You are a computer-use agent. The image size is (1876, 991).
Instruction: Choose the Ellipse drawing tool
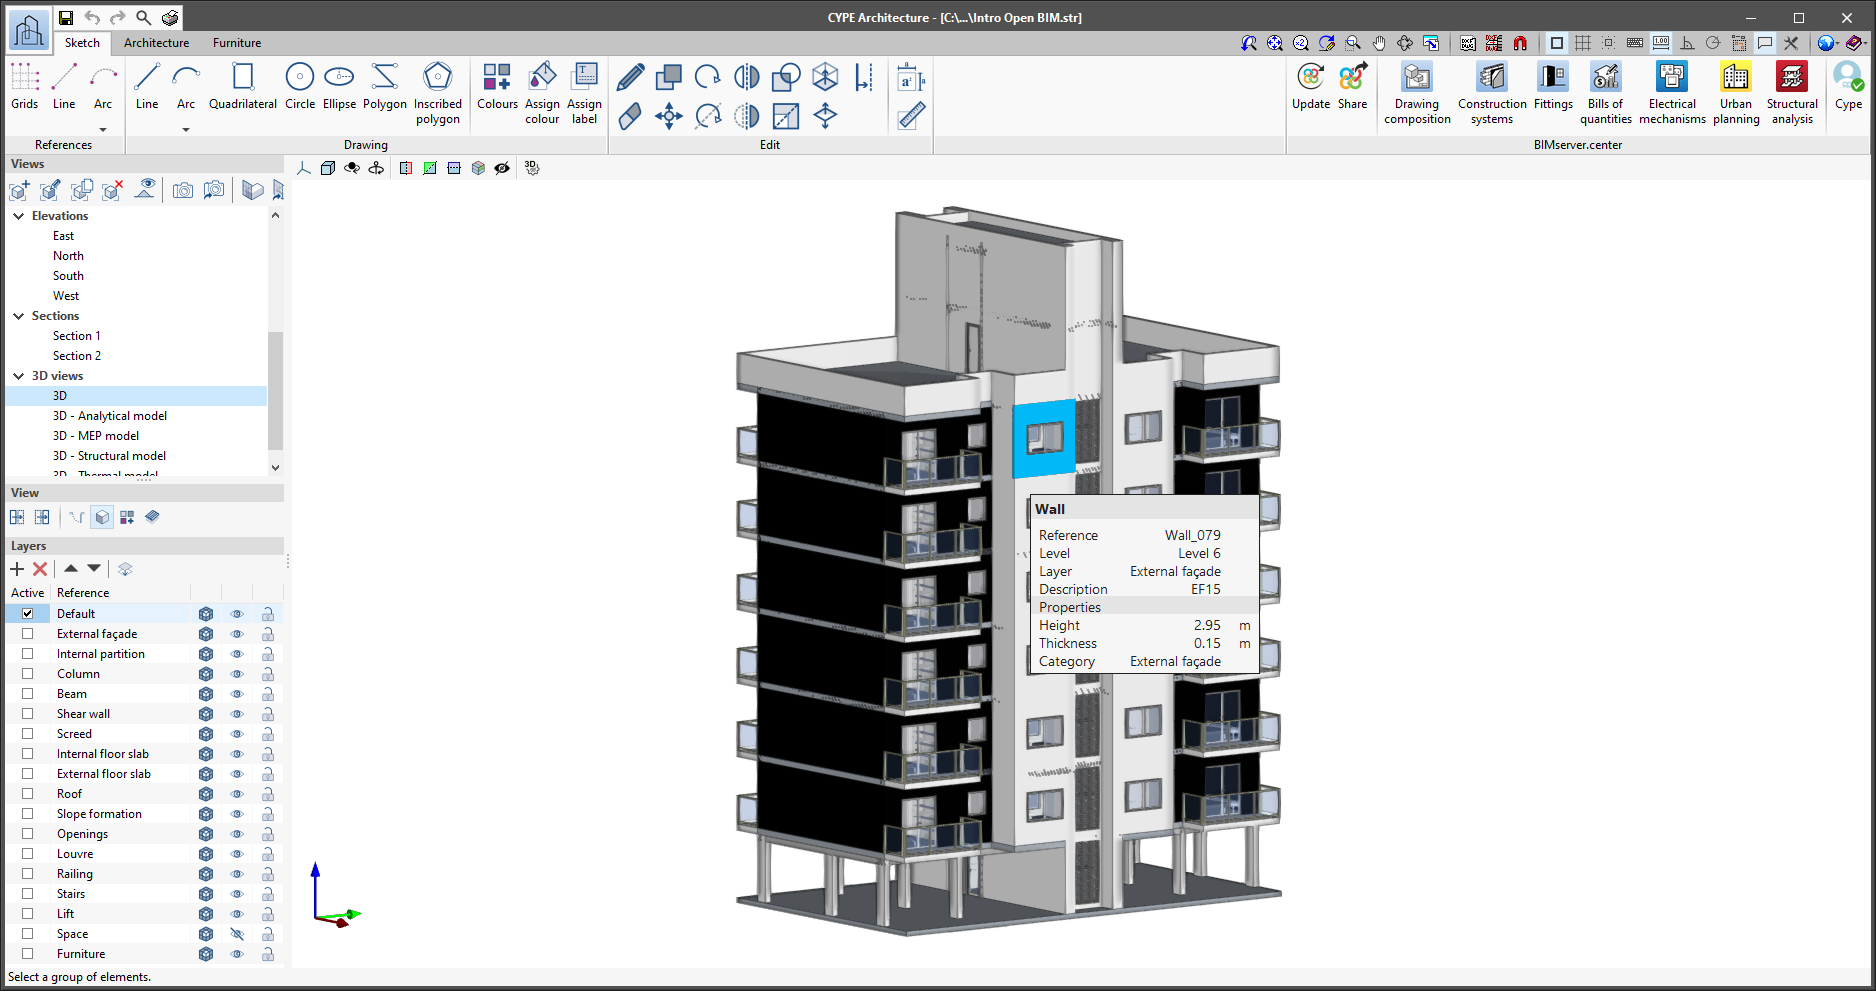[x=339, y=86]
